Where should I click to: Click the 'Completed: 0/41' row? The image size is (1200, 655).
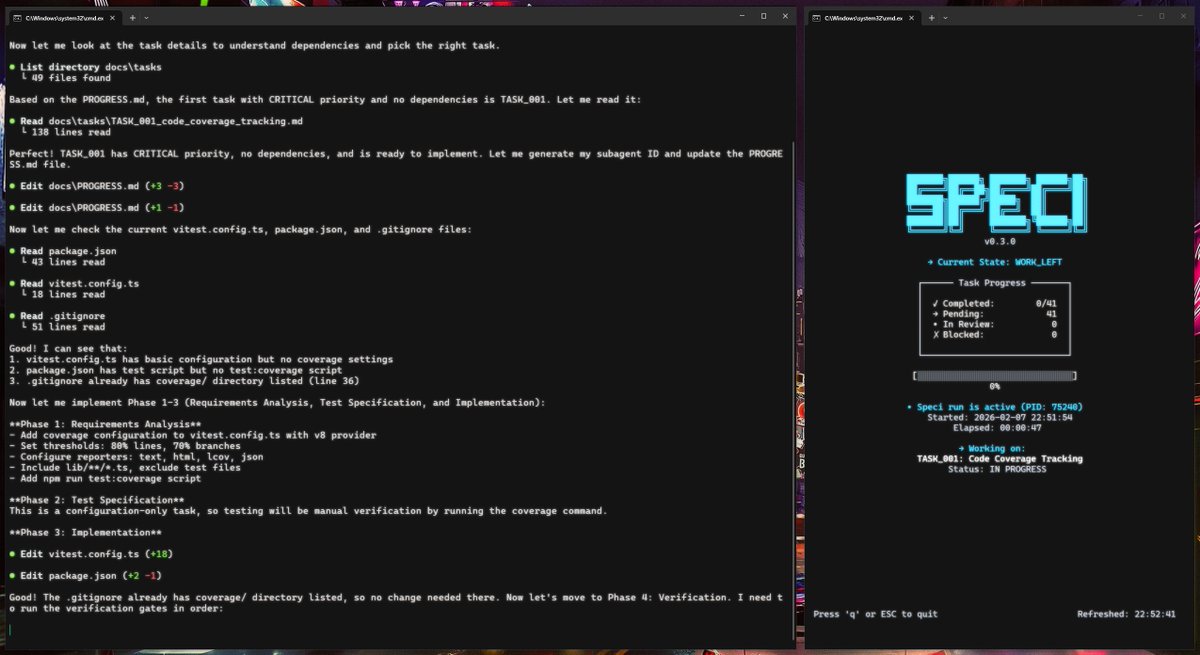(x=995, y=303)
